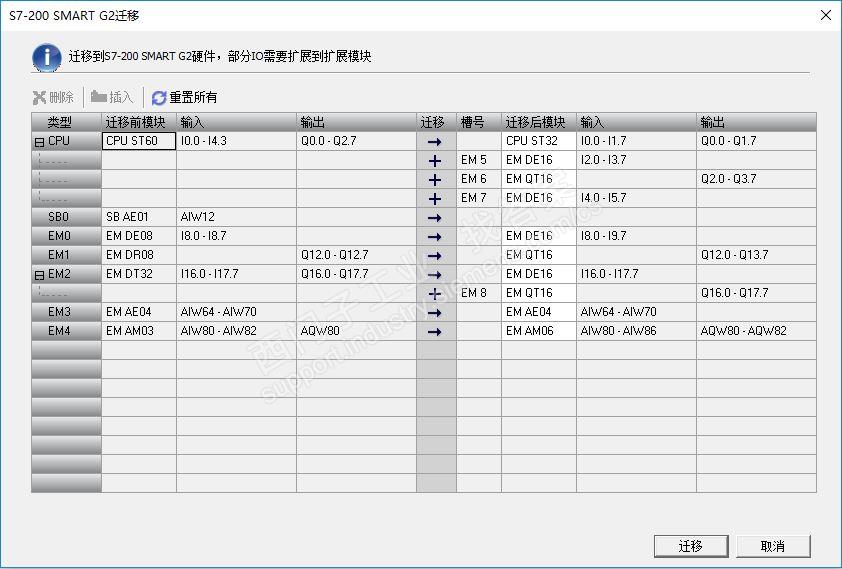
Task: Click the migration arrow in EM DE08 row
Action: click(435, 237)
